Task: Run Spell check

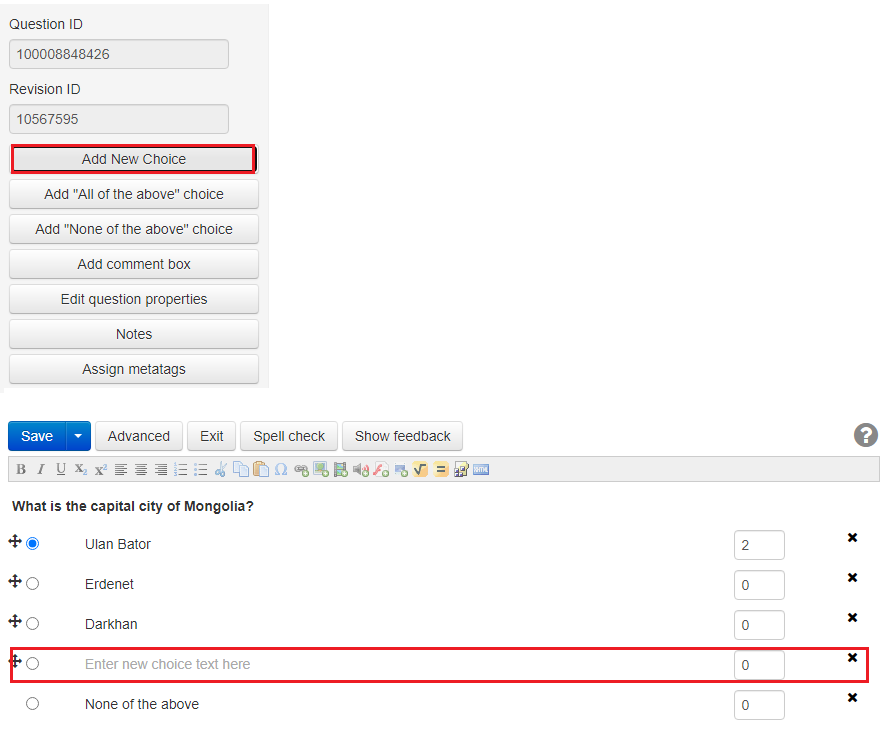Action: tap(289, 436)
